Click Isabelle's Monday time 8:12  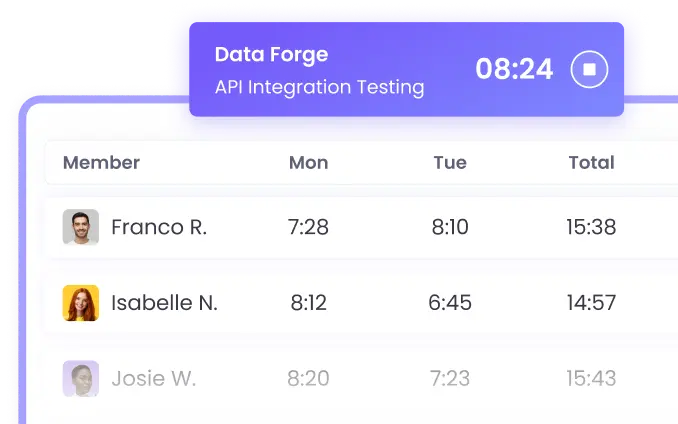coord(308,303)
